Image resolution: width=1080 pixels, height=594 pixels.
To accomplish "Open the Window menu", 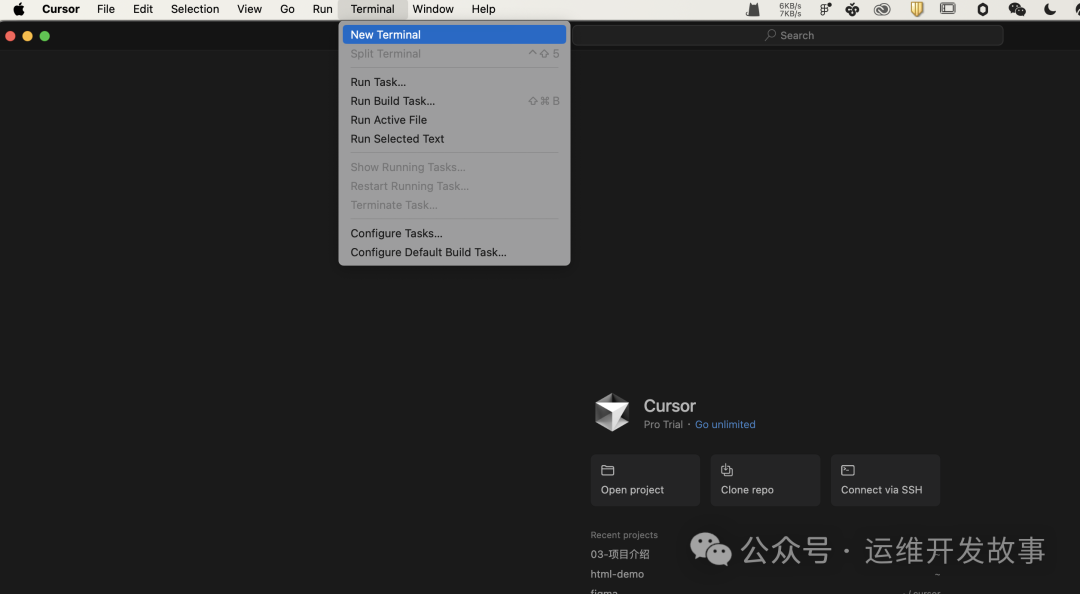I will (x=433, y=9).
